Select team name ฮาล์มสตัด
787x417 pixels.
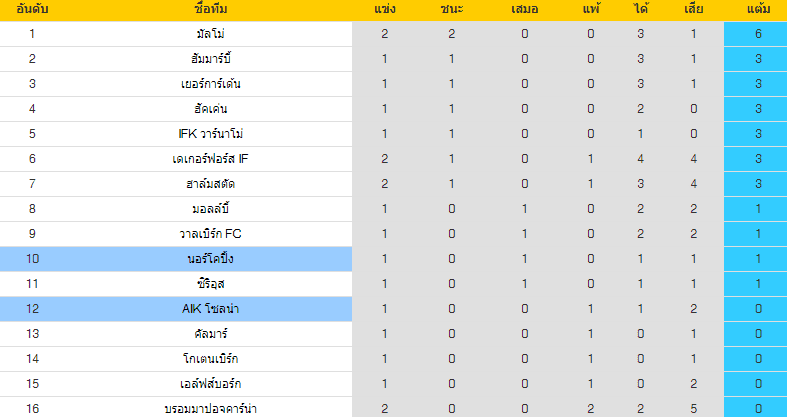[211, 184]
